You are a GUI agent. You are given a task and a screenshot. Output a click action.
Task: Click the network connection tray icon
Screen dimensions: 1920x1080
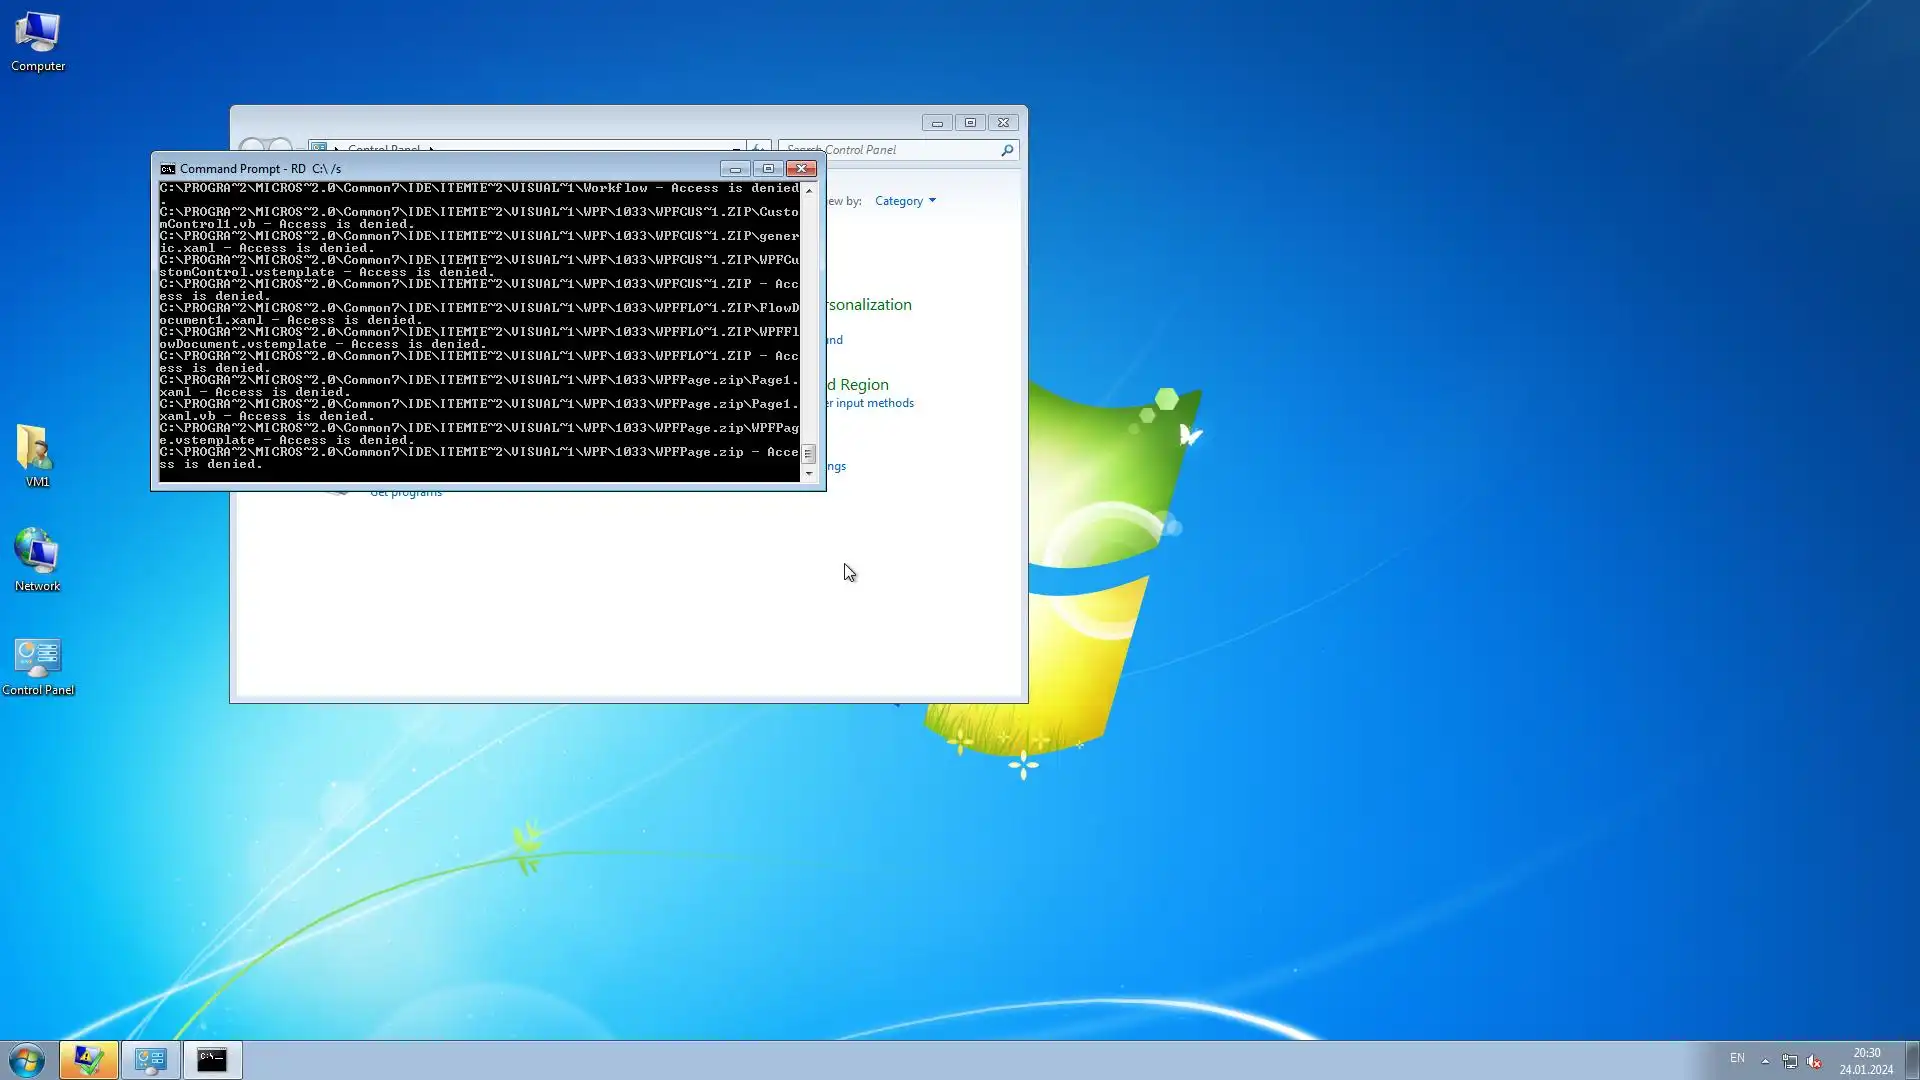pyautogui.click(x=1789, y=1061)
